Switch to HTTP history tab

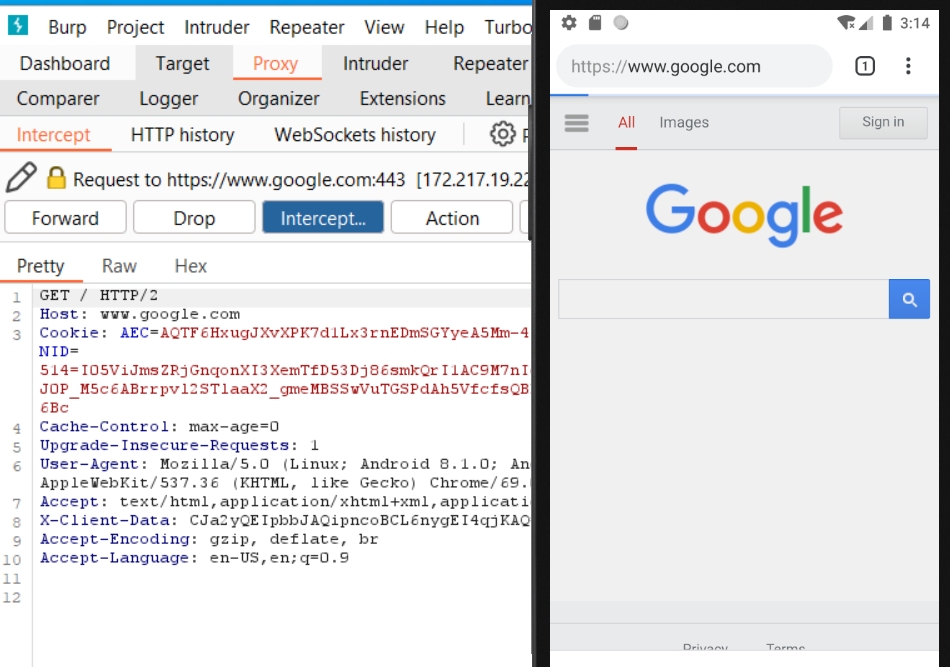coord(182,134)
